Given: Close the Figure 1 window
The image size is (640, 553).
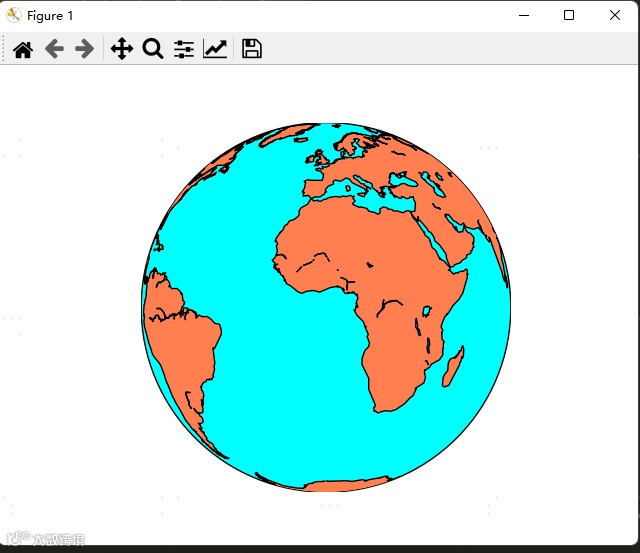Looking at the screenshot, I should (615, 16).
